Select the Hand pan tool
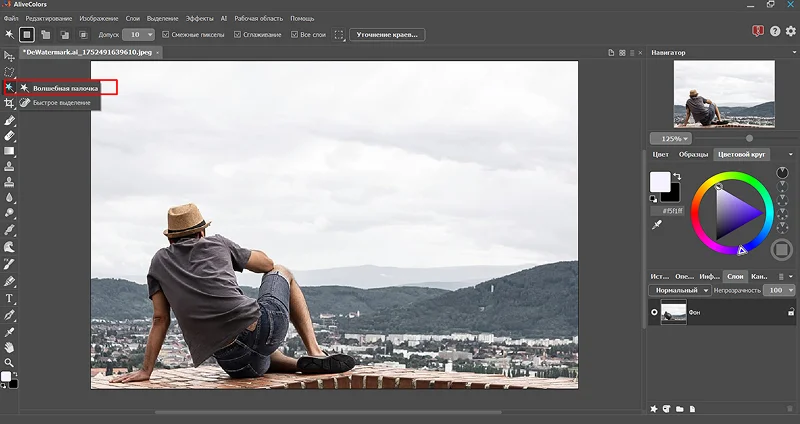This screenshot has height=424, width=800. click(9, 347)
